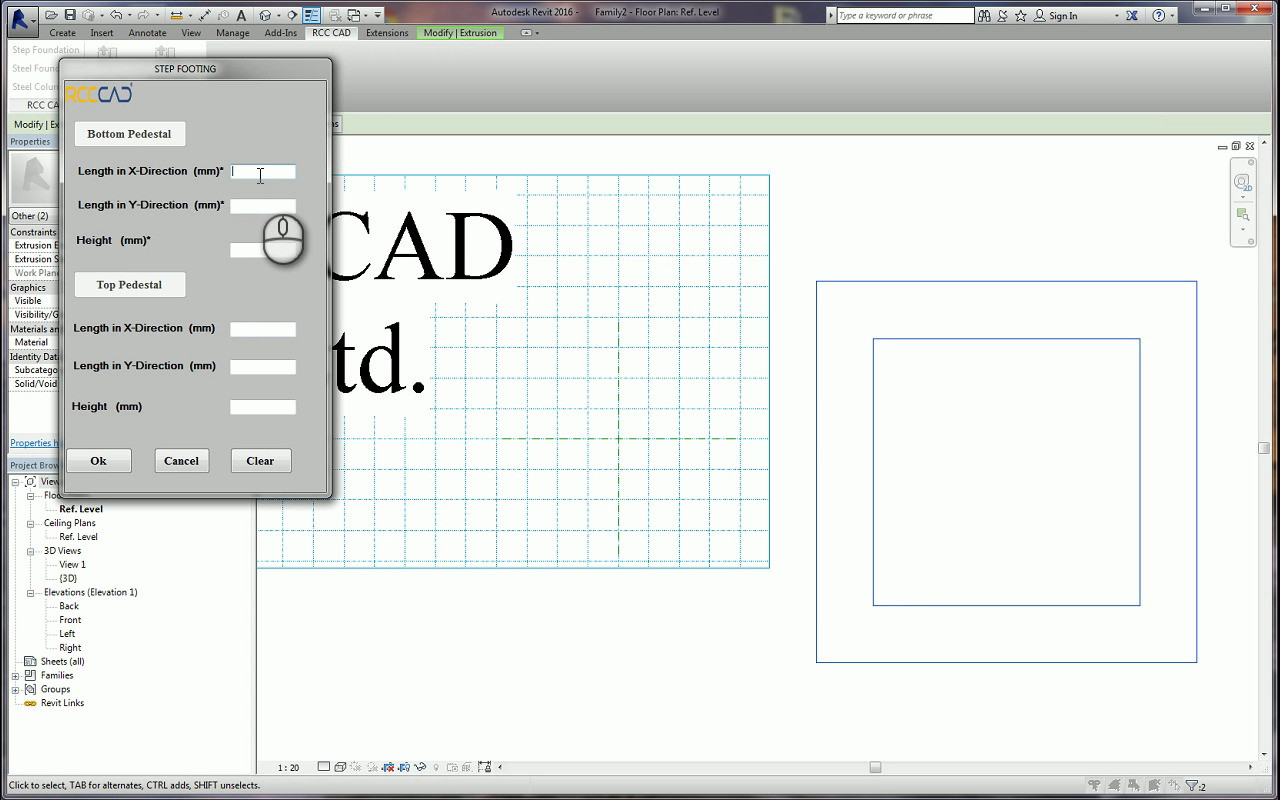This screenshot has height=800, width=1280.
Task: Click the Help question mark icon
Action: [x=1159, y=15]
